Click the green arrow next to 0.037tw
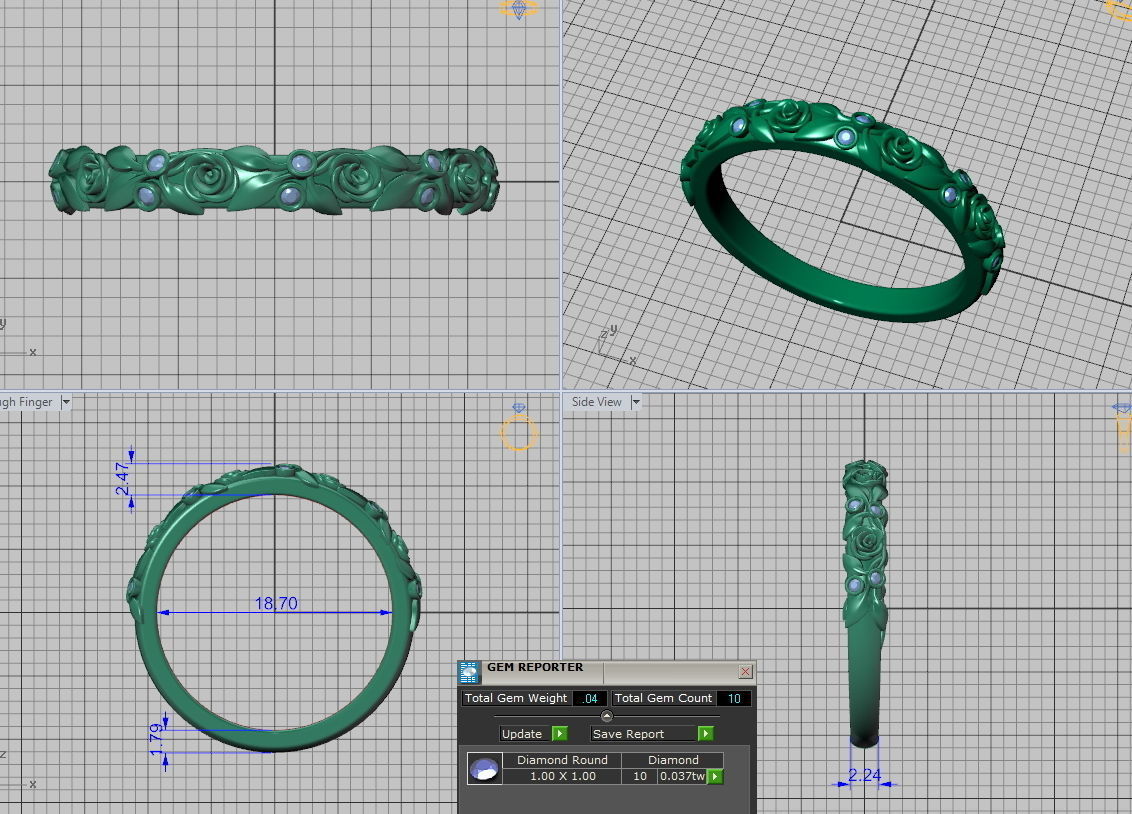 (715, 776)
